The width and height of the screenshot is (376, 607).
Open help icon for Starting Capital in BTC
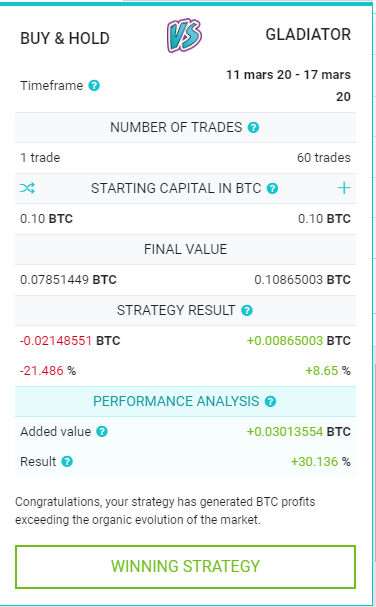[x=273, y=189]
